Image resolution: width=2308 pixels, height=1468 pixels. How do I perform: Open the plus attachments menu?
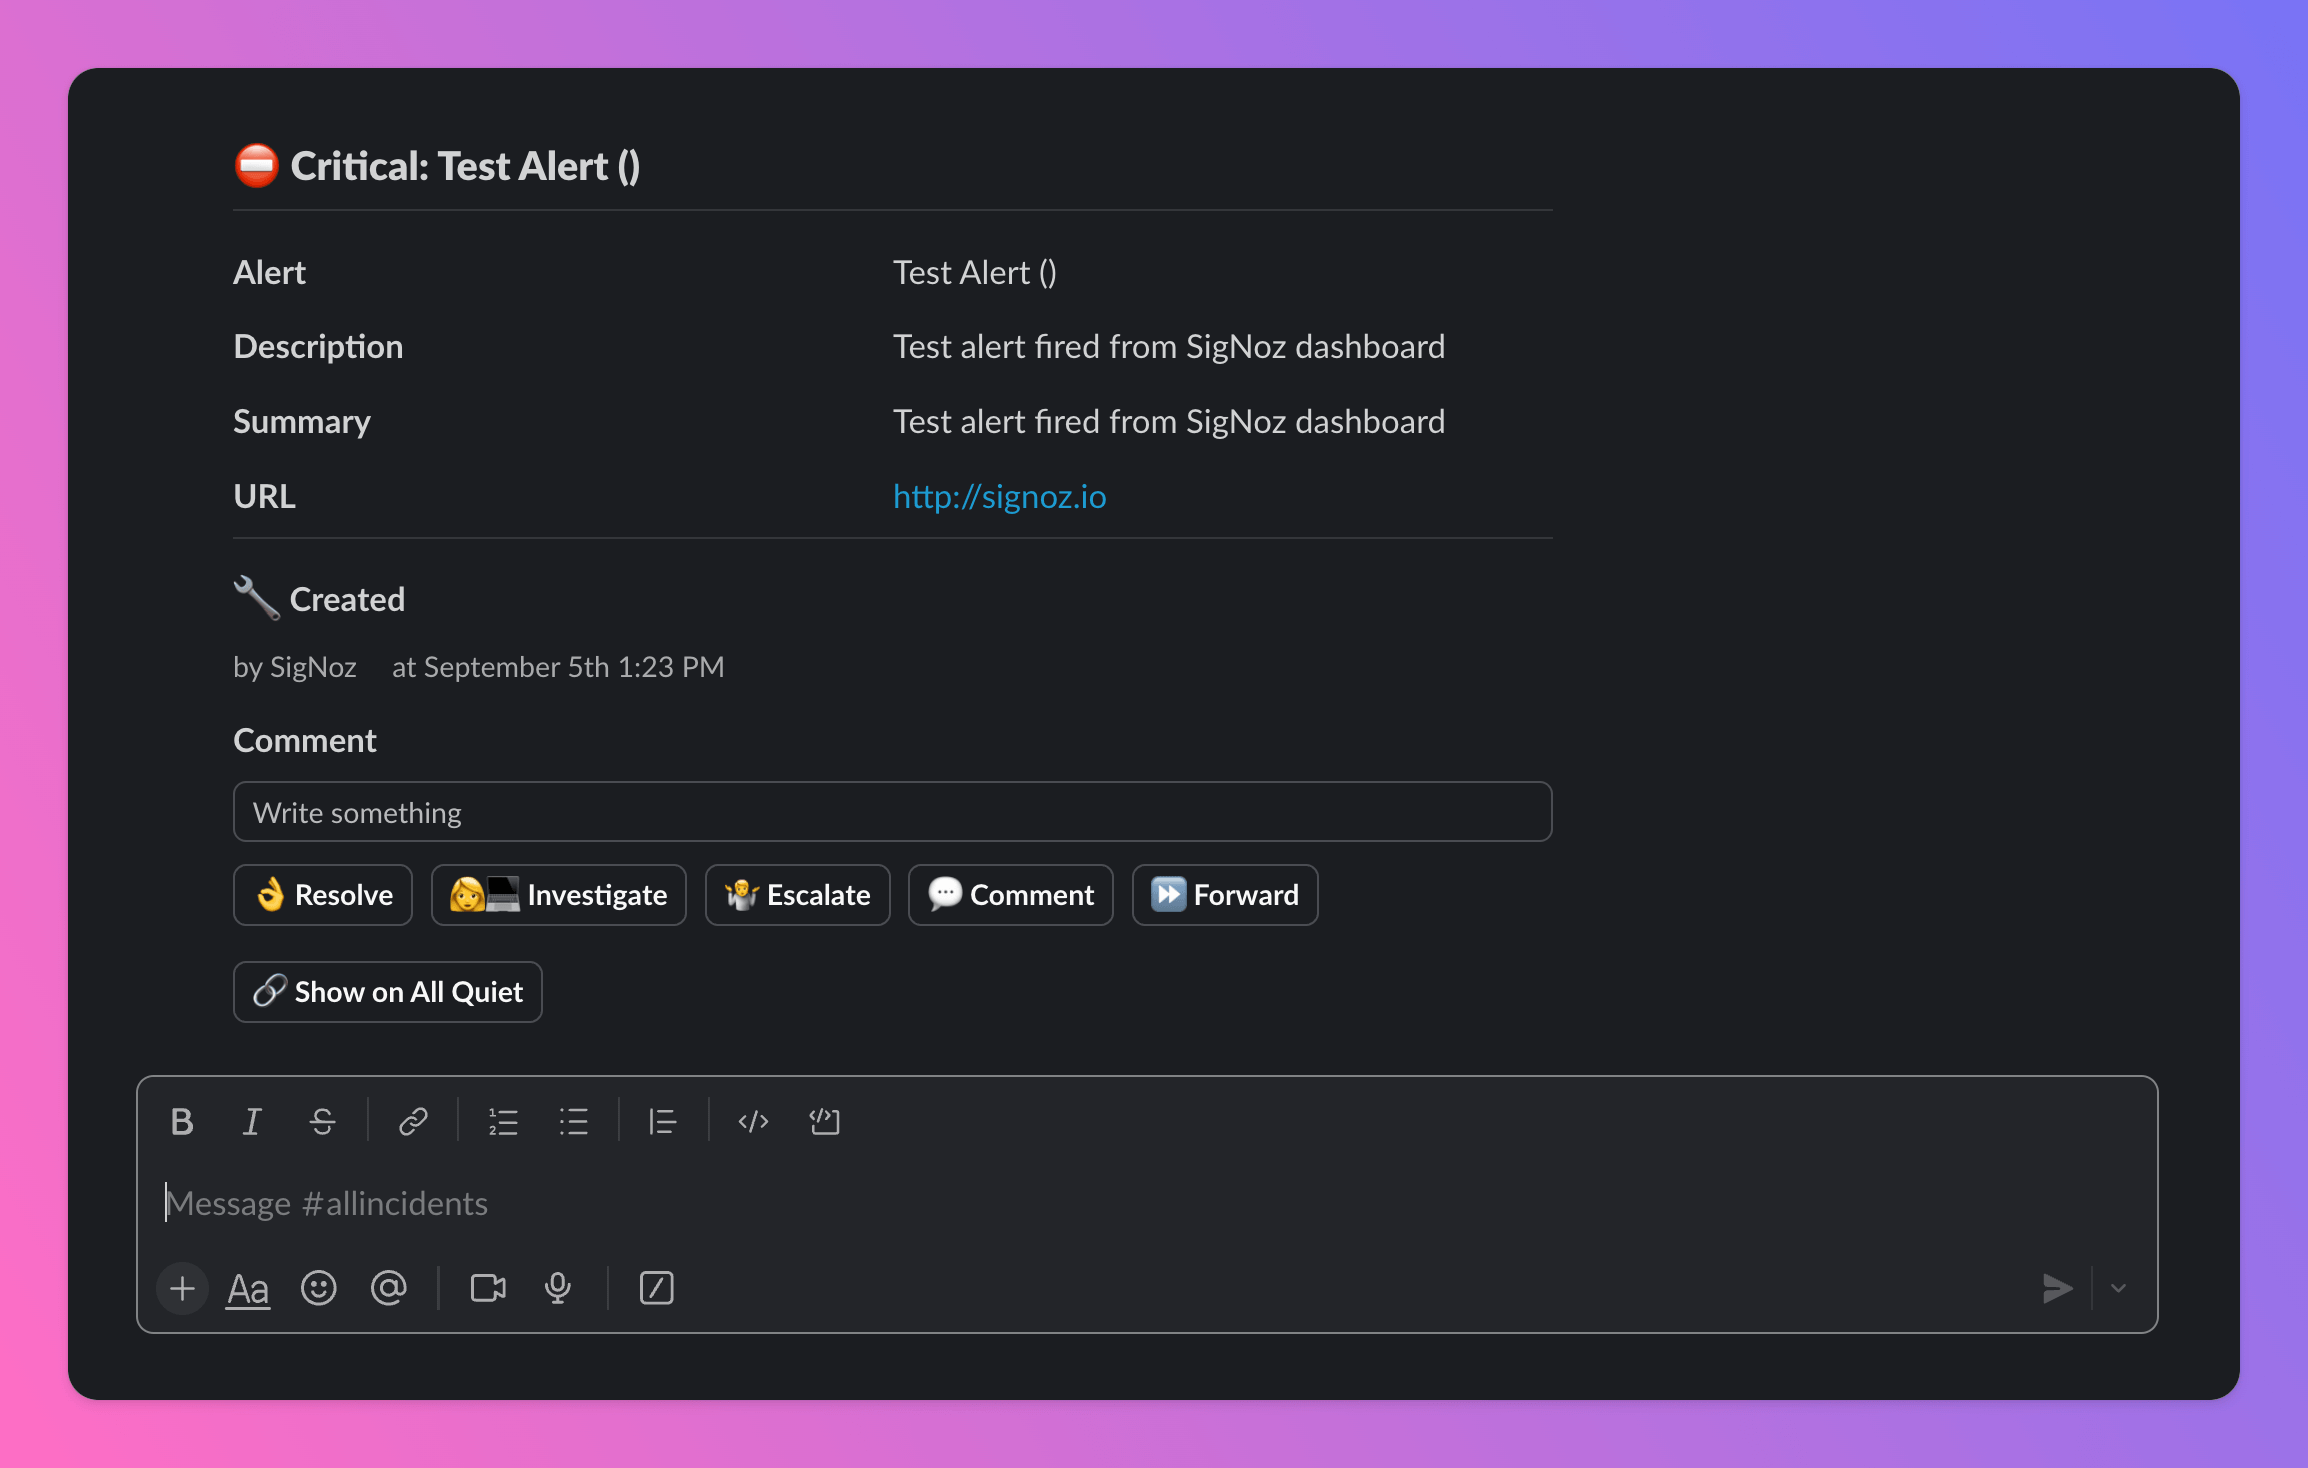(182, 1288)
